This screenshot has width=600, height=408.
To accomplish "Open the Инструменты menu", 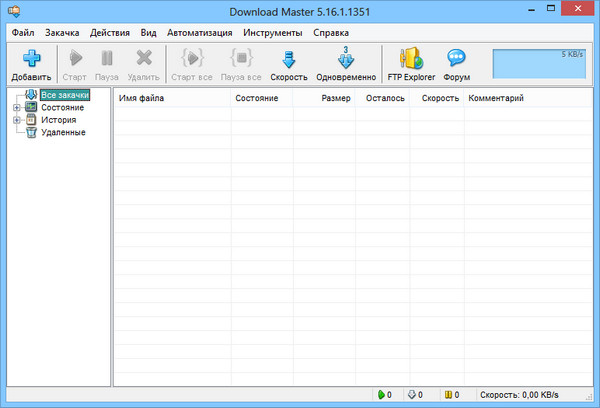I will [x=272, y=33].
